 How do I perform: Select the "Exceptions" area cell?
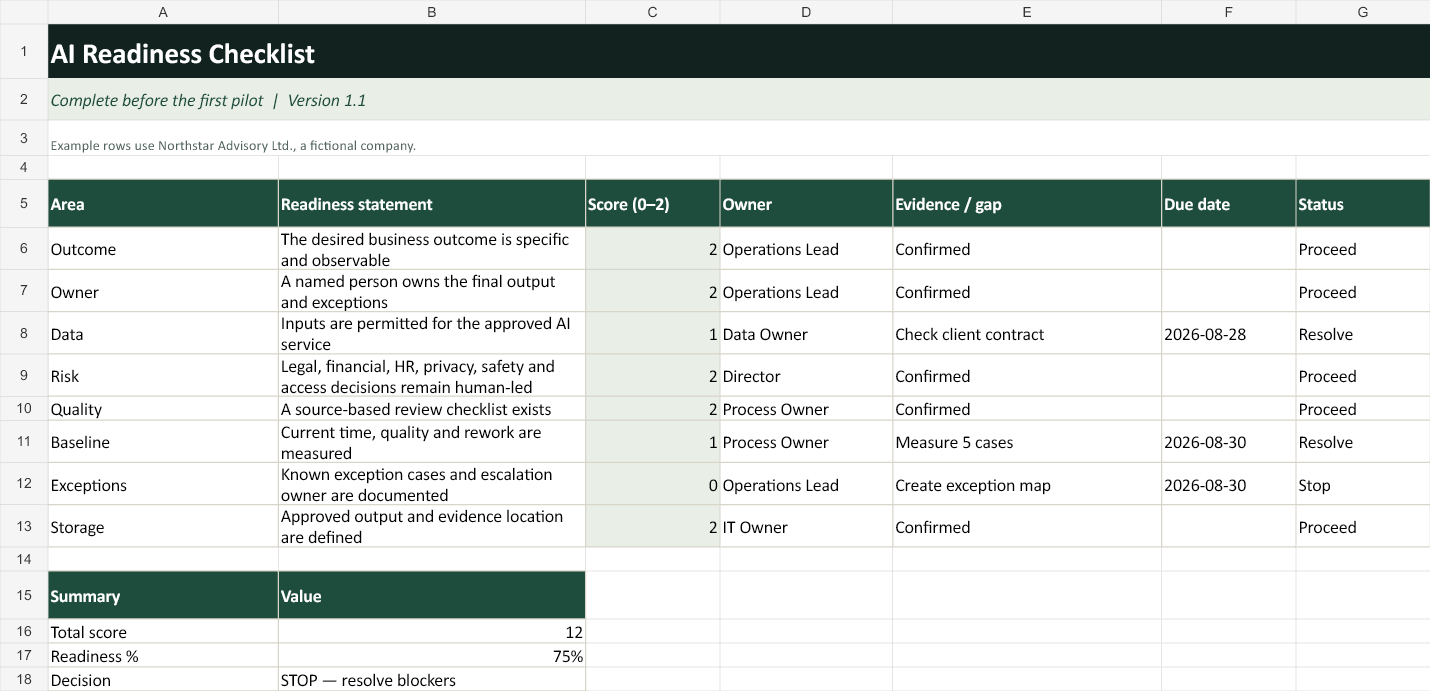point(163,485)
